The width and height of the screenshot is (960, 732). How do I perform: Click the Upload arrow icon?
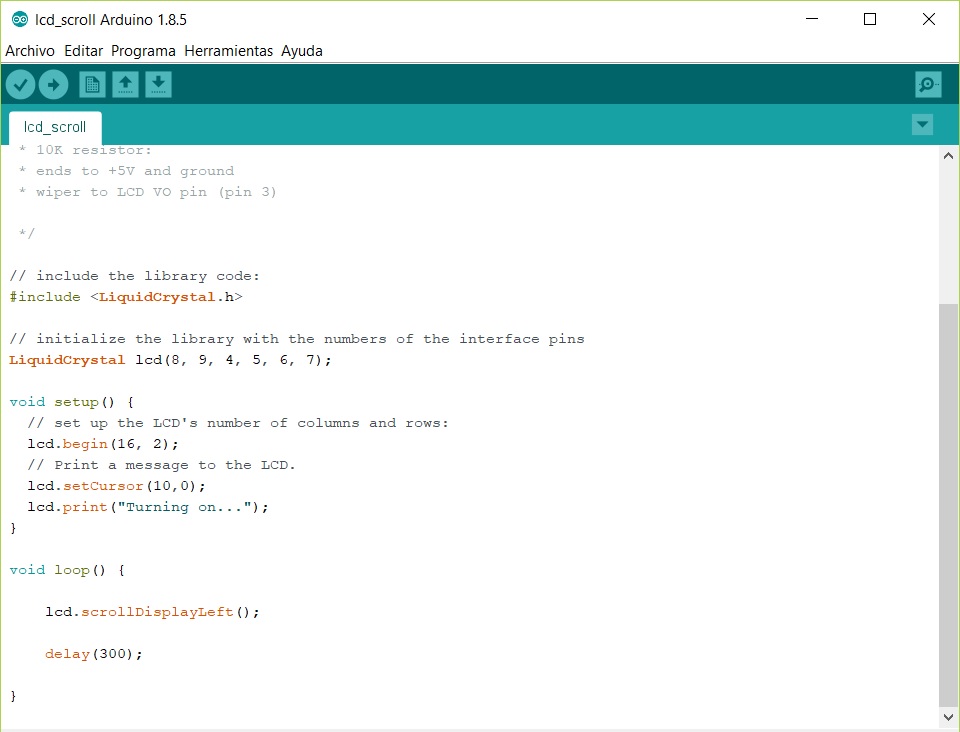point(53,84)
